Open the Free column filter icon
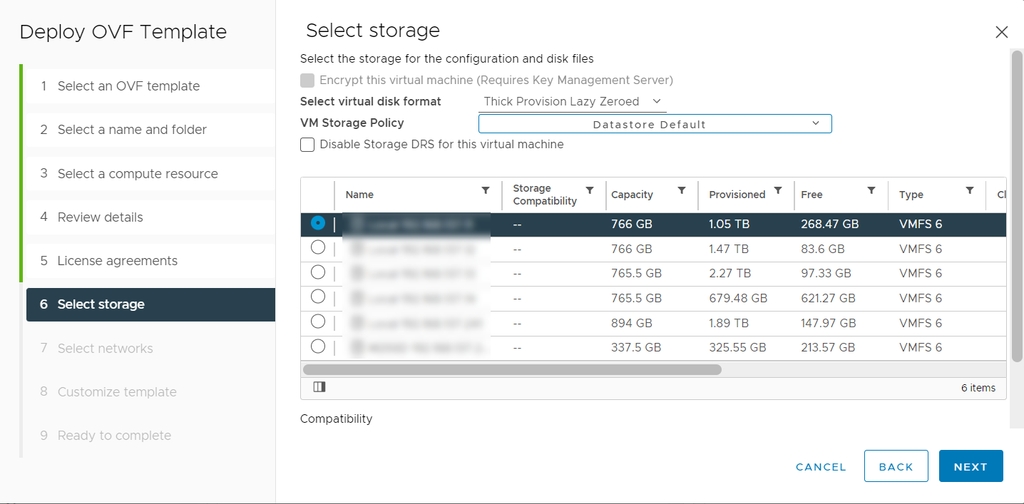This screenshot has height=504, width=1024. click(x=871, y=190)
